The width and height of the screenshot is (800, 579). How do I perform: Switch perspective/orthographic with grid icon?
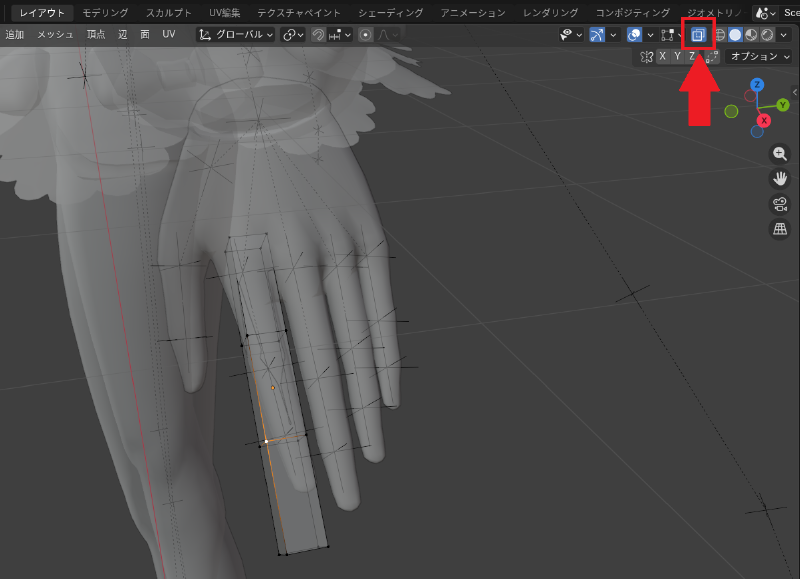780,229
